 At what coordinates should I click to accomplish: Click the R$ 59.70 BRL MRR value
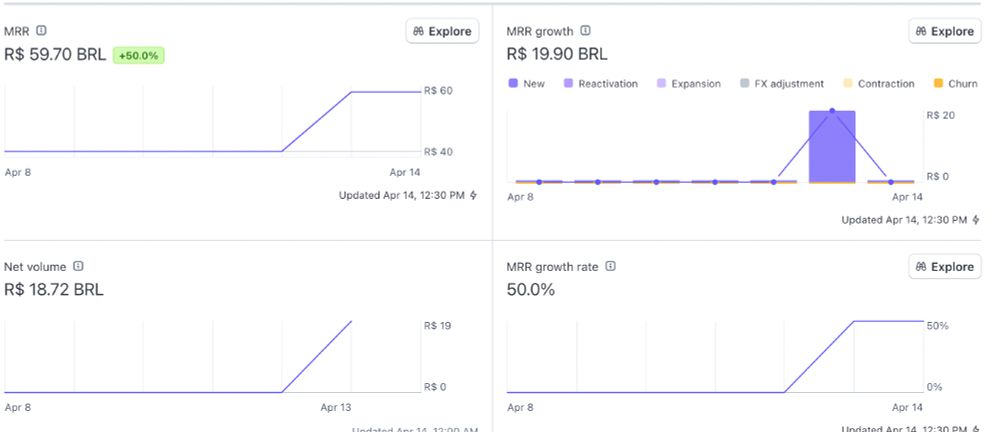[x=55, y=55]
